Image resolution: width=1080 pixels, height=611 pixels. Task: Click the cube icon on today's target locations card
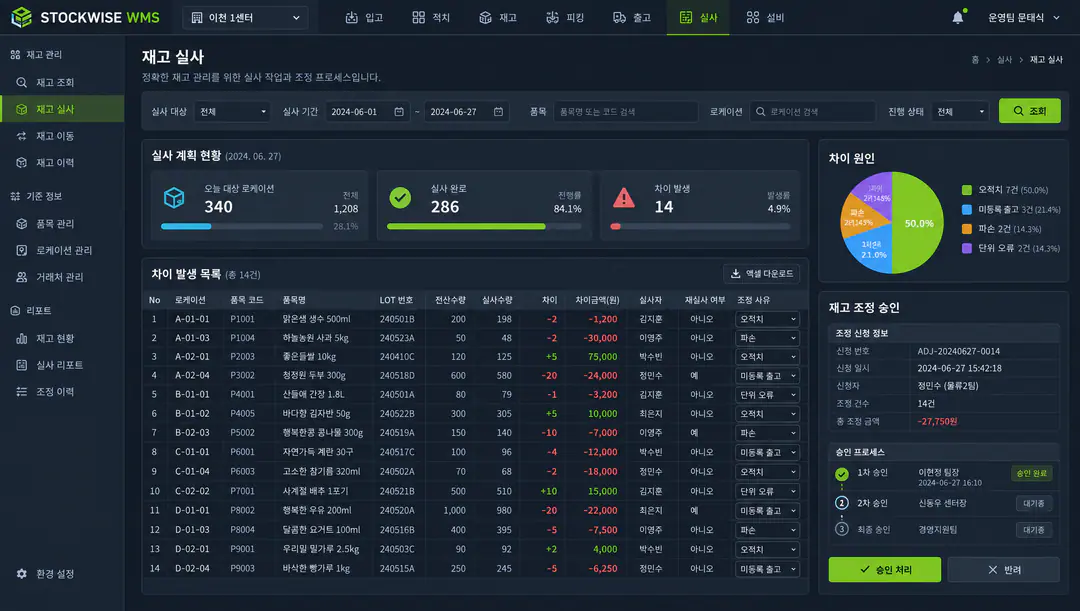pyautogui.click(x=174, y=198)
